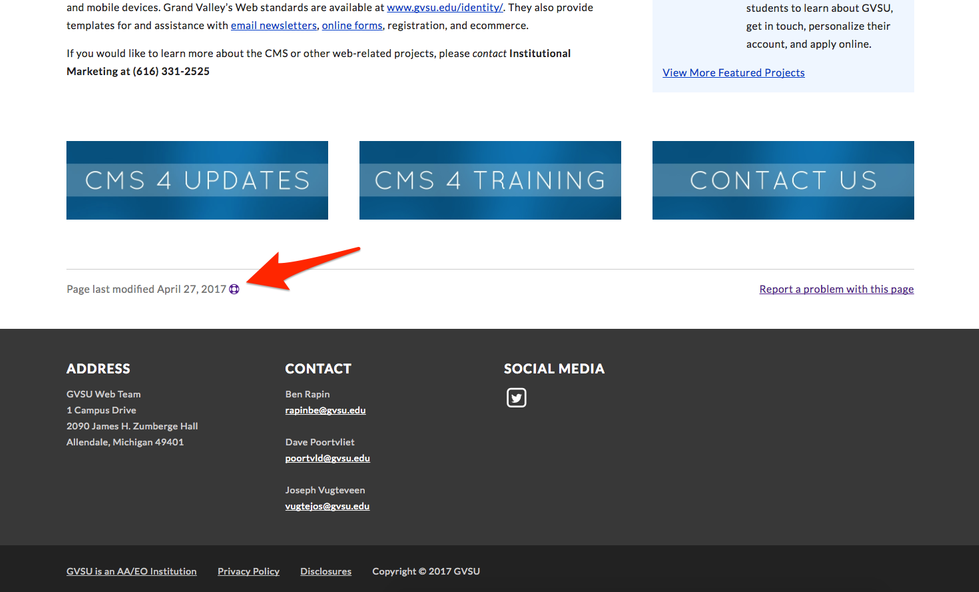Click the Copyright 2017 GVSU text

pos(426,571)
